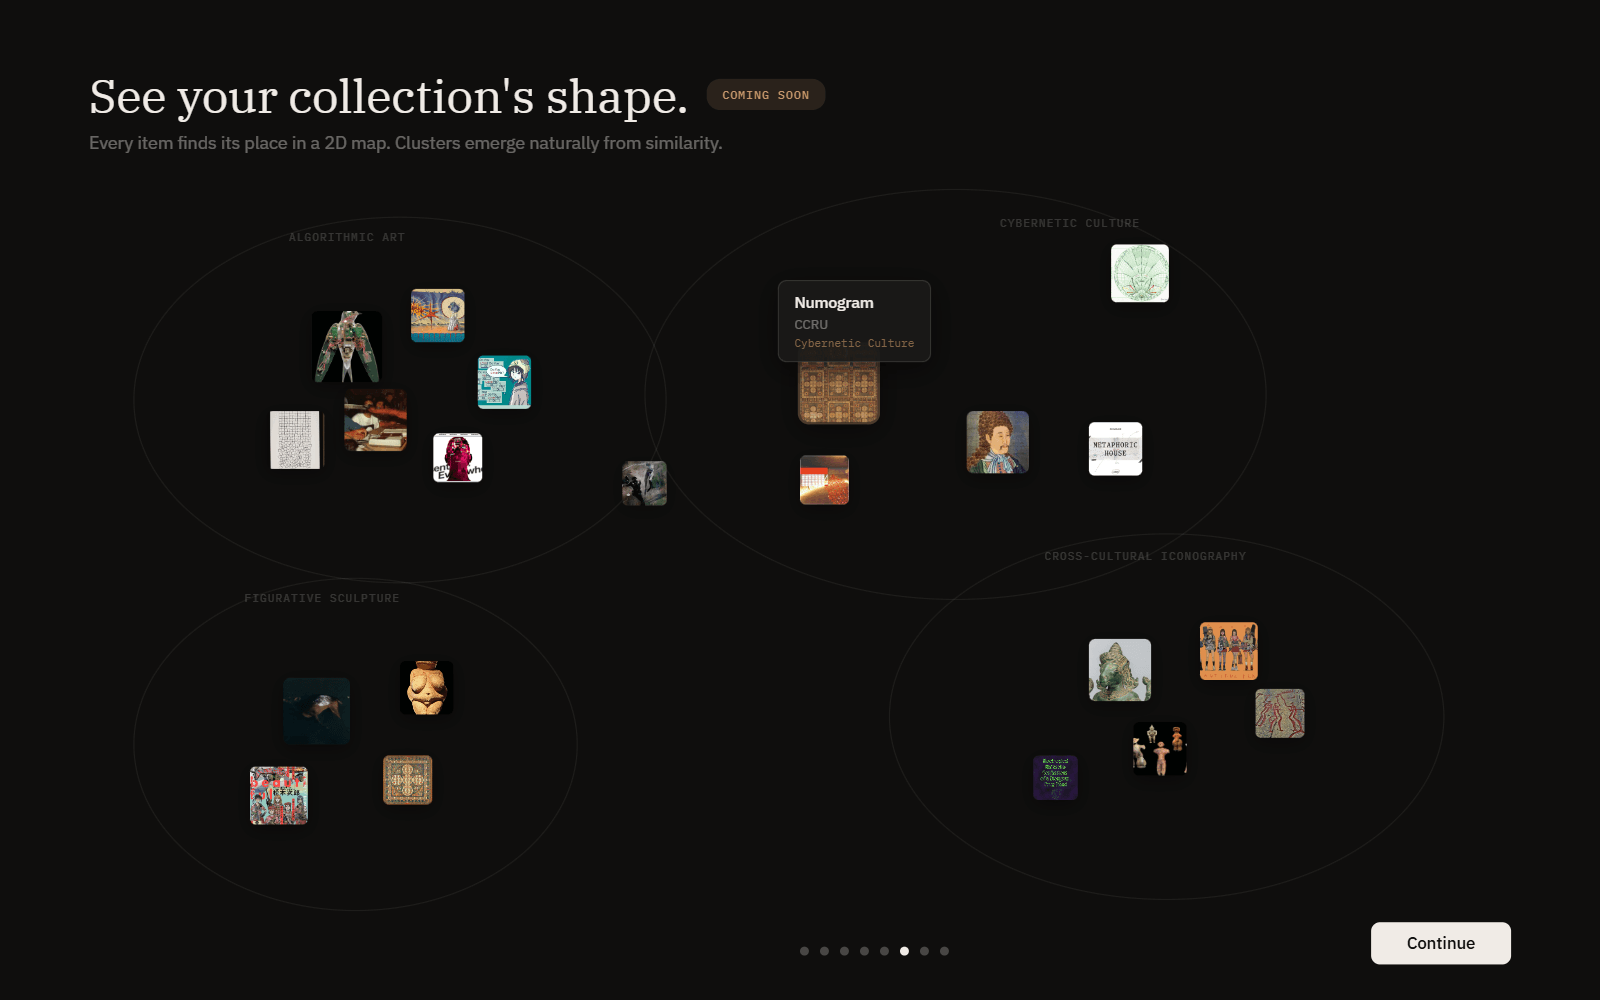Open the ornate brown carpet pattern thumbnail

point(408,780)
